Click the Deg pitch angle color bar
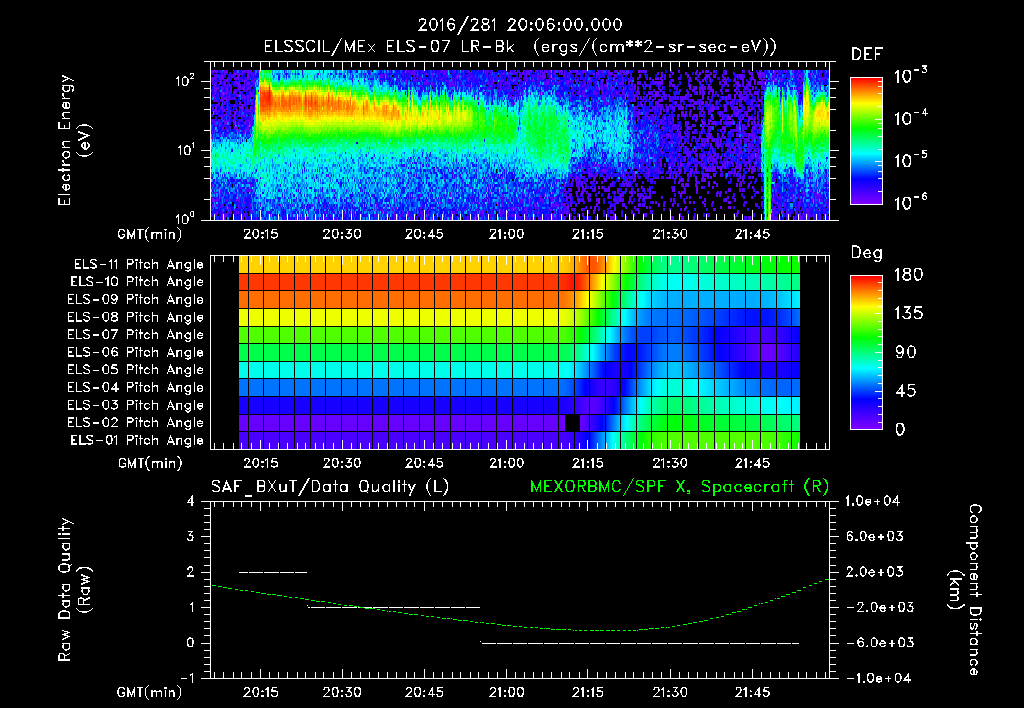Screen dimensions: 1024x708 (866, 352)
